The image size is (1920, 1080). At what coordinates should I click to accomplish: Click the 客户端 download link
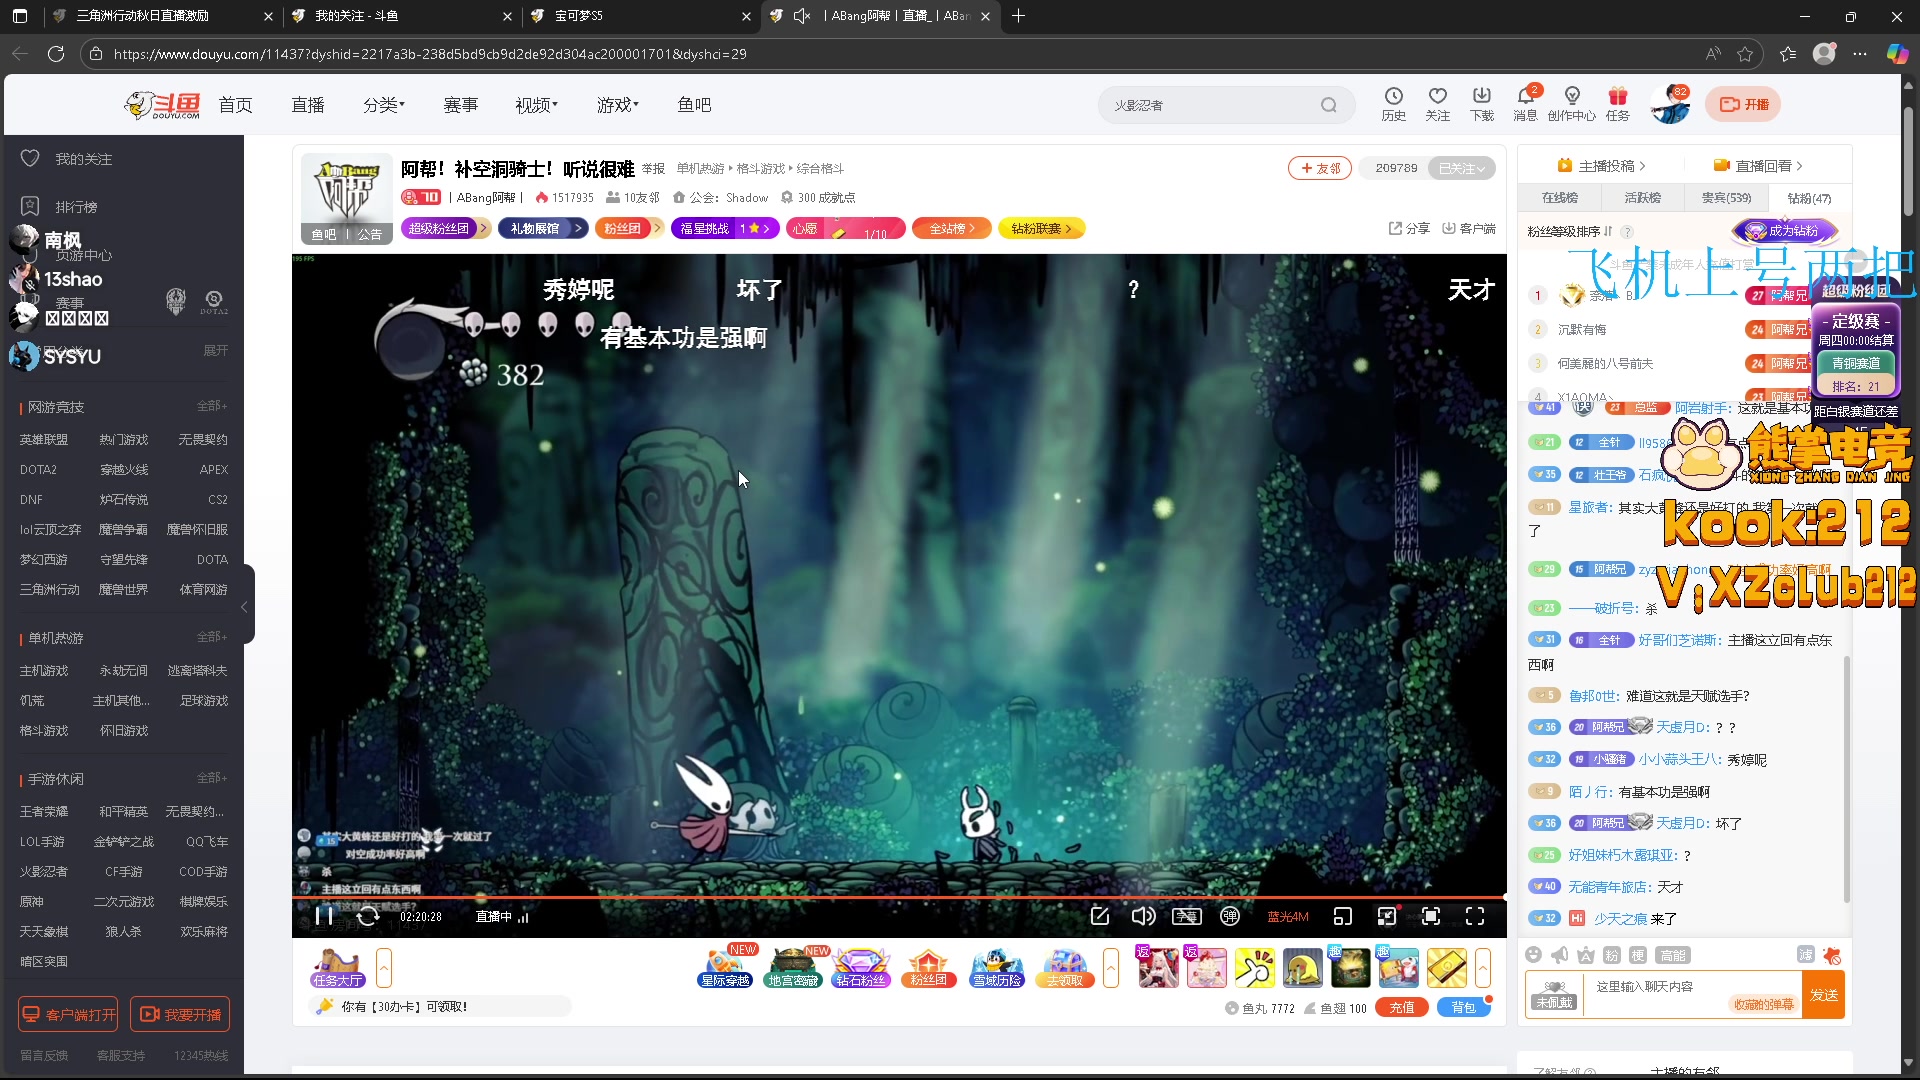1469,229
